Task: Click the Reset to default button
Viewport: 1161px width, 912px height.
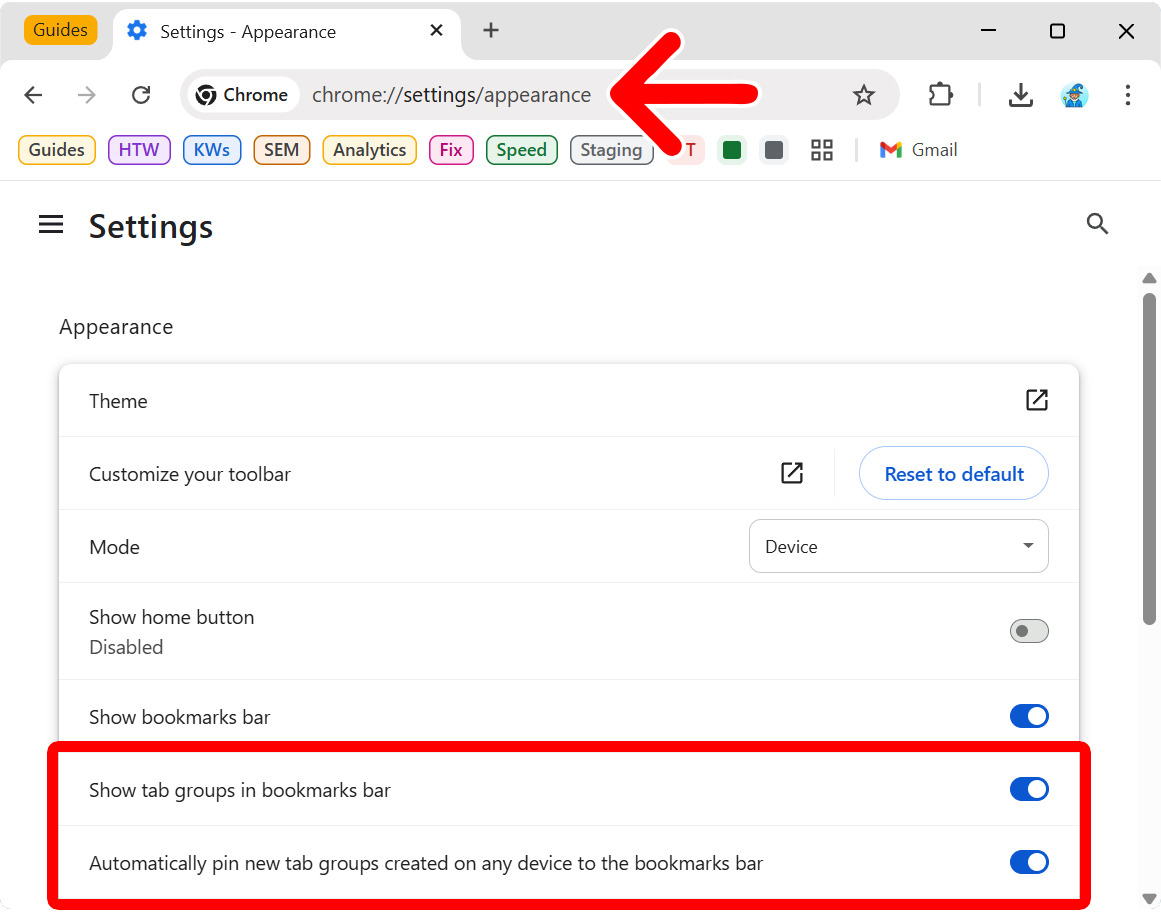Action: [x=953, y=473]
